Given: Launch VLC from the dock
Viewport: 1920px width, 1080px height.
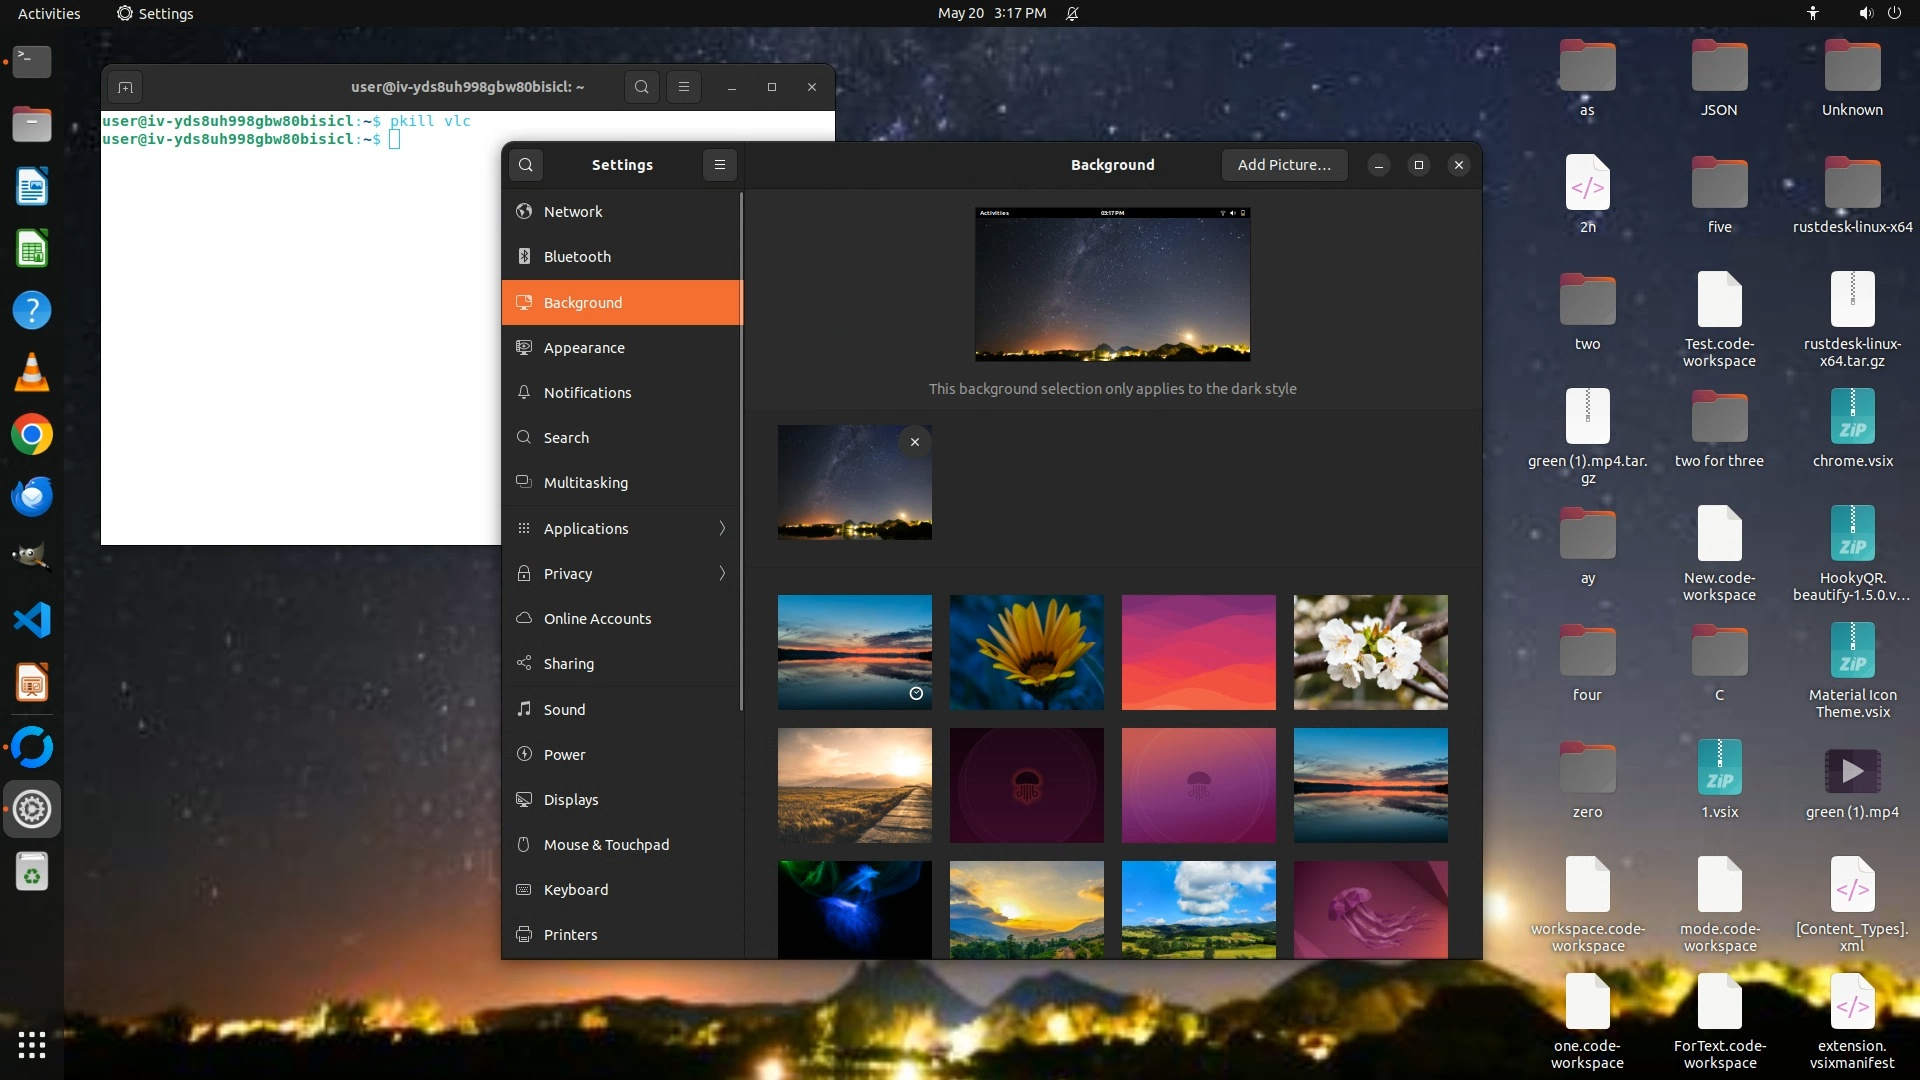Looking at the screenshot, I should click(32, 372).
